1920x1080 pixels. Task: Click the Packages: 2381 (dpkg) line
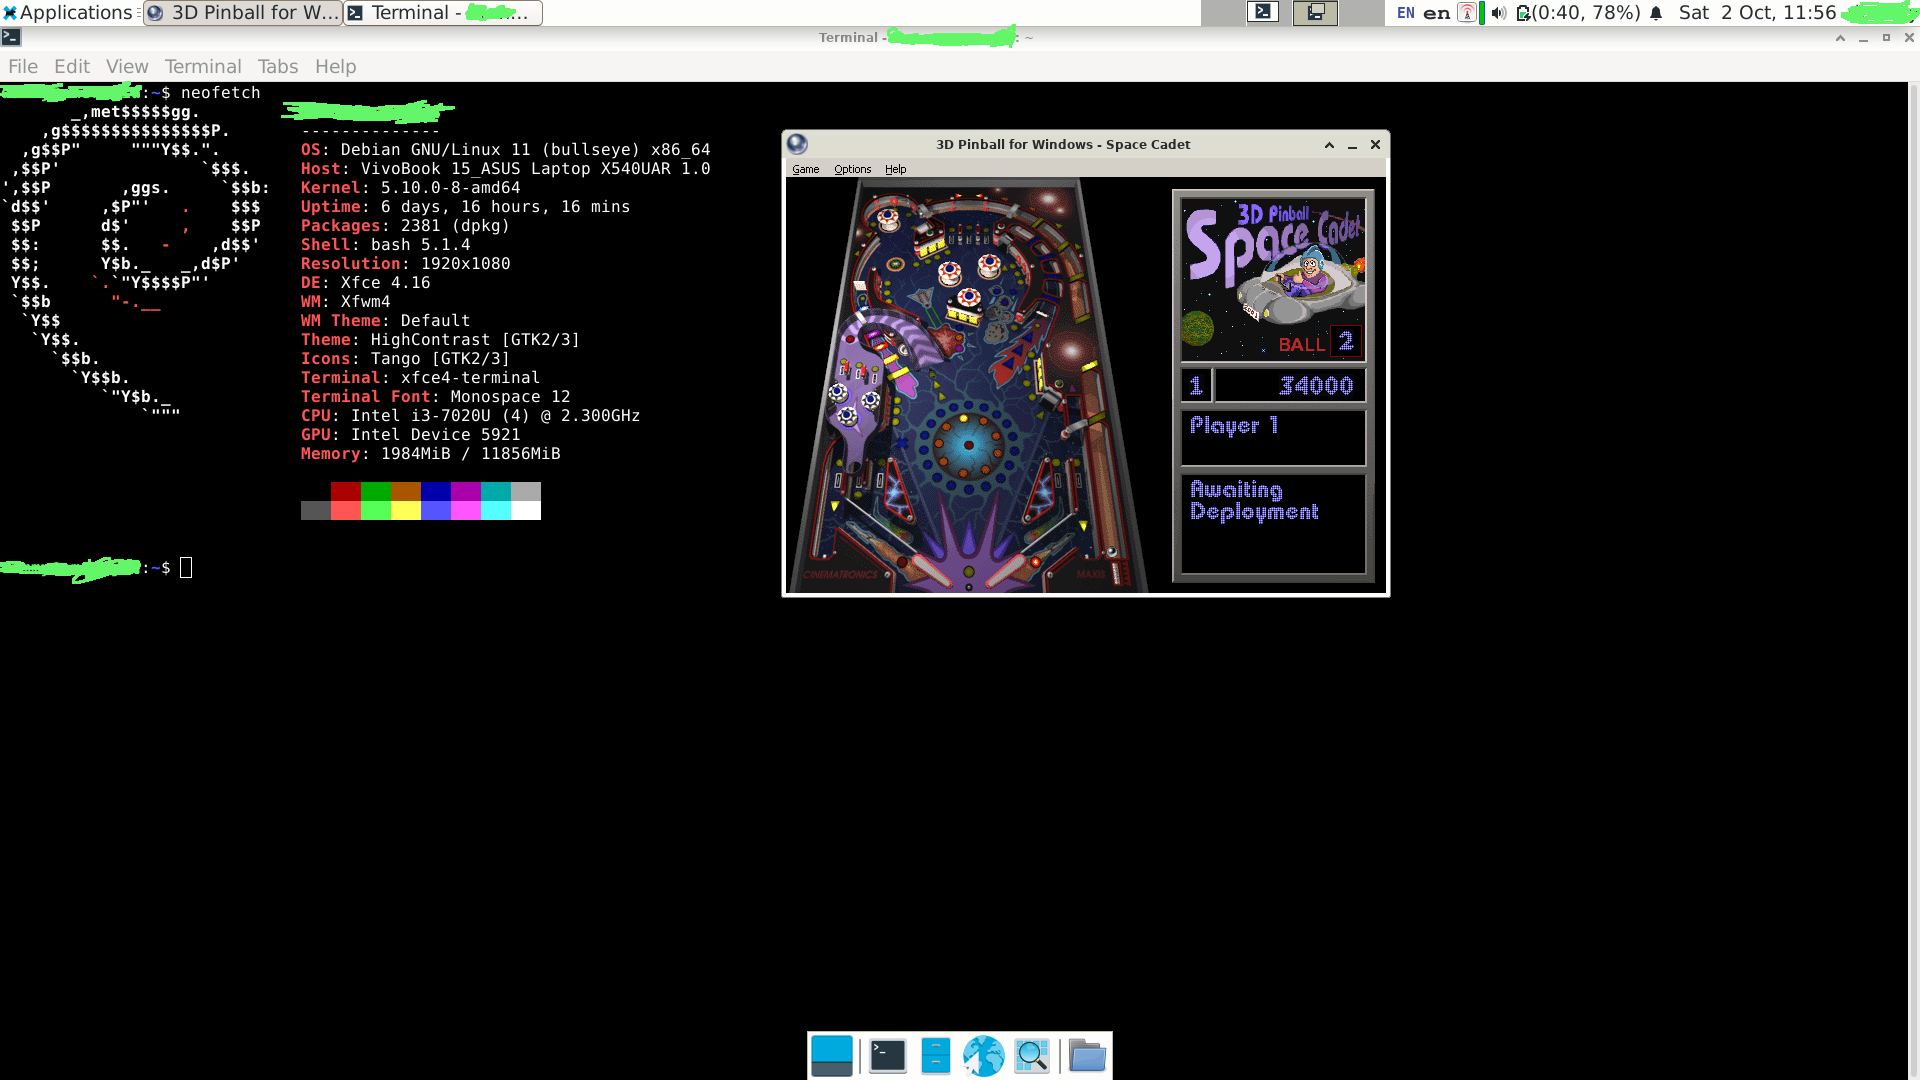click(406, 226)
